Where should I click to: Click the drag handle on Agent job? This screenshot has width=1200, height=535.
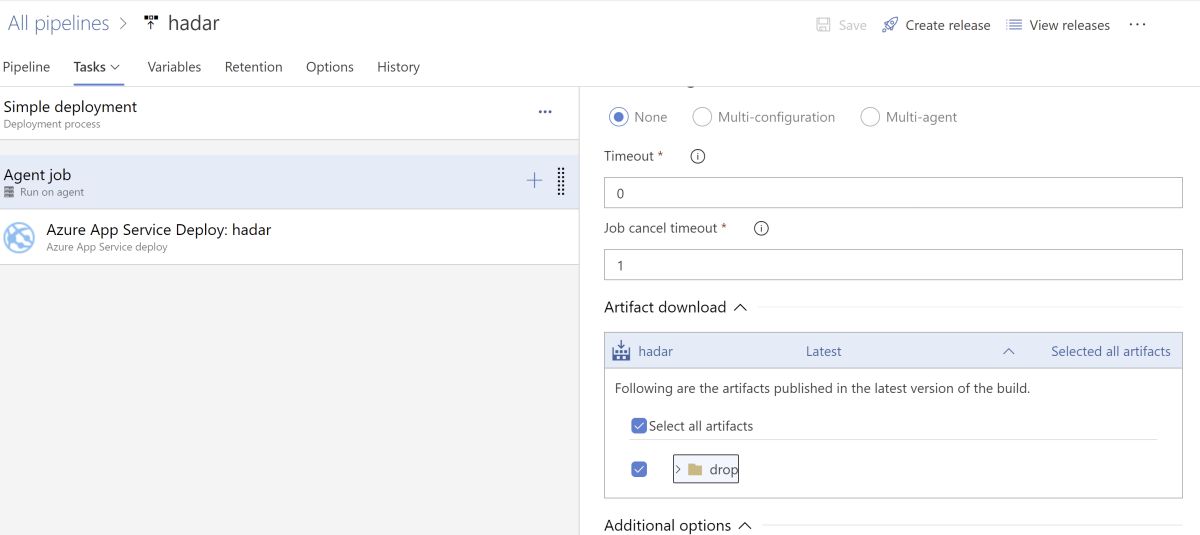click(x=561, y=181)
